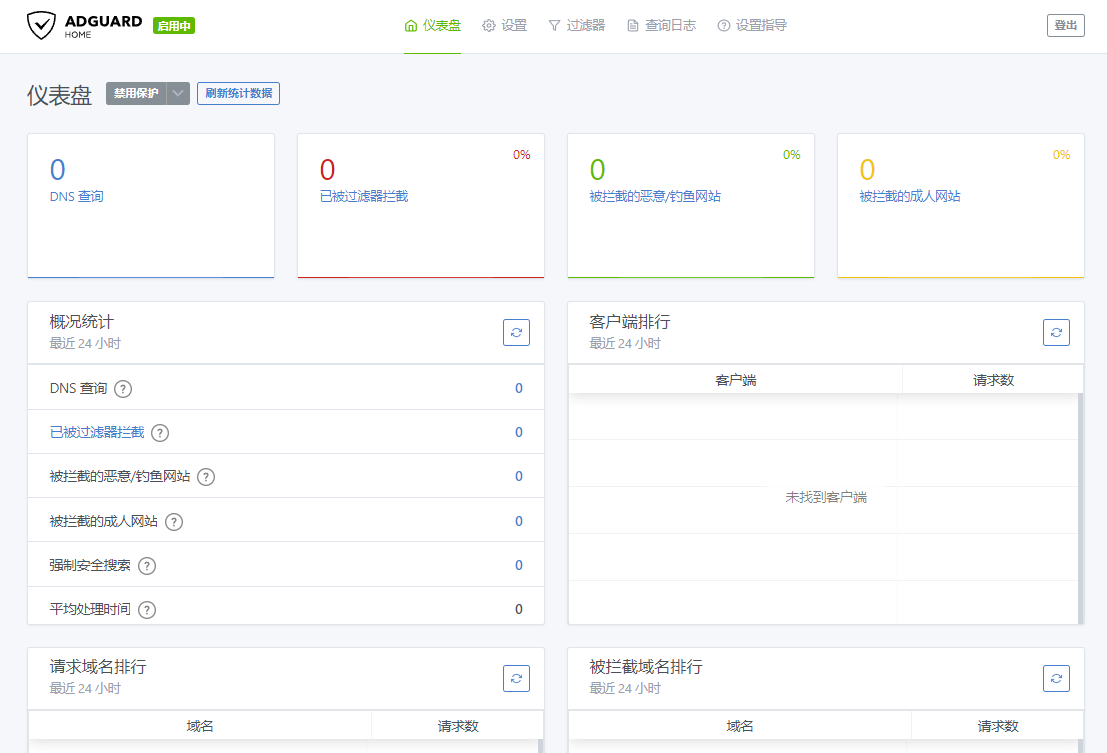Click help icon beside DNS 查询

[x=123, y=389]
